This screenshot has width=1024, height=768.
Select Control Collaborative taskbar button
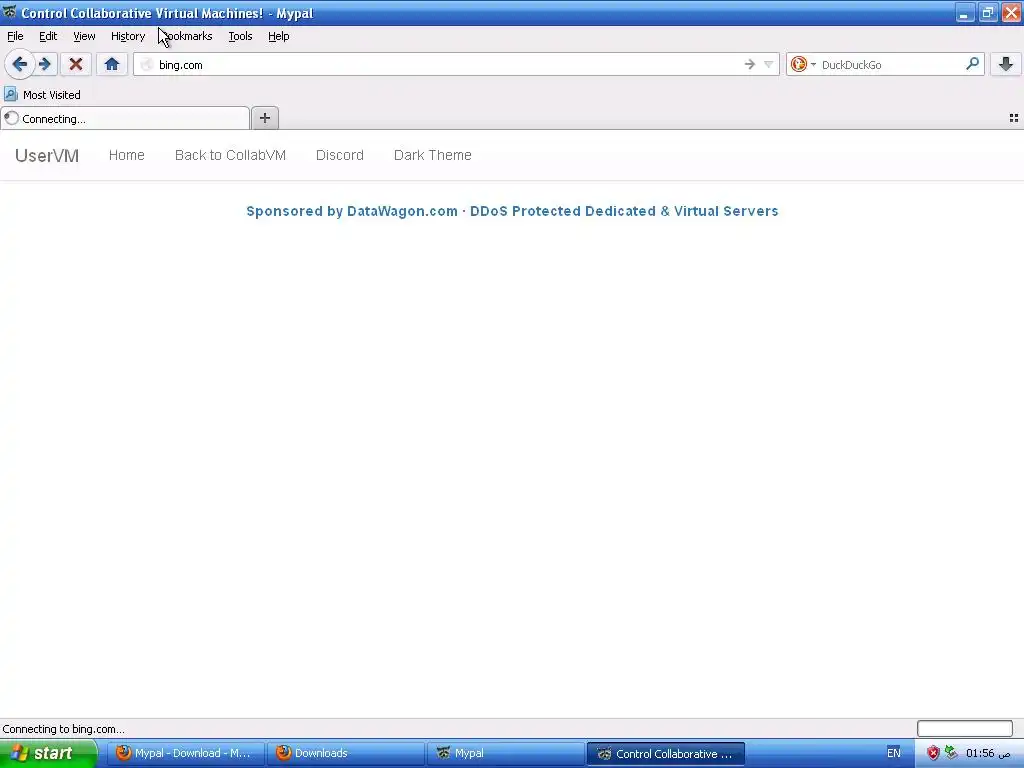point(665,753)
